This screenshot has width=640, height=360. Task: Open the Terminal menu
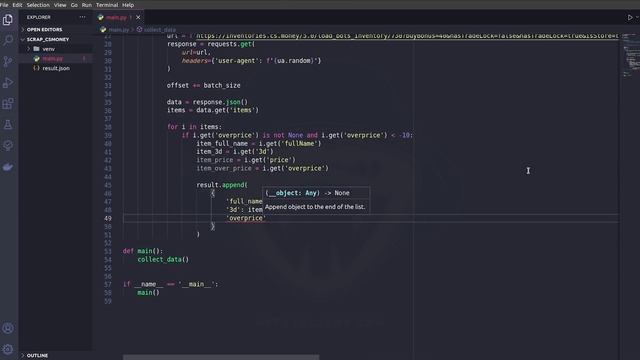tap(107, 5)
